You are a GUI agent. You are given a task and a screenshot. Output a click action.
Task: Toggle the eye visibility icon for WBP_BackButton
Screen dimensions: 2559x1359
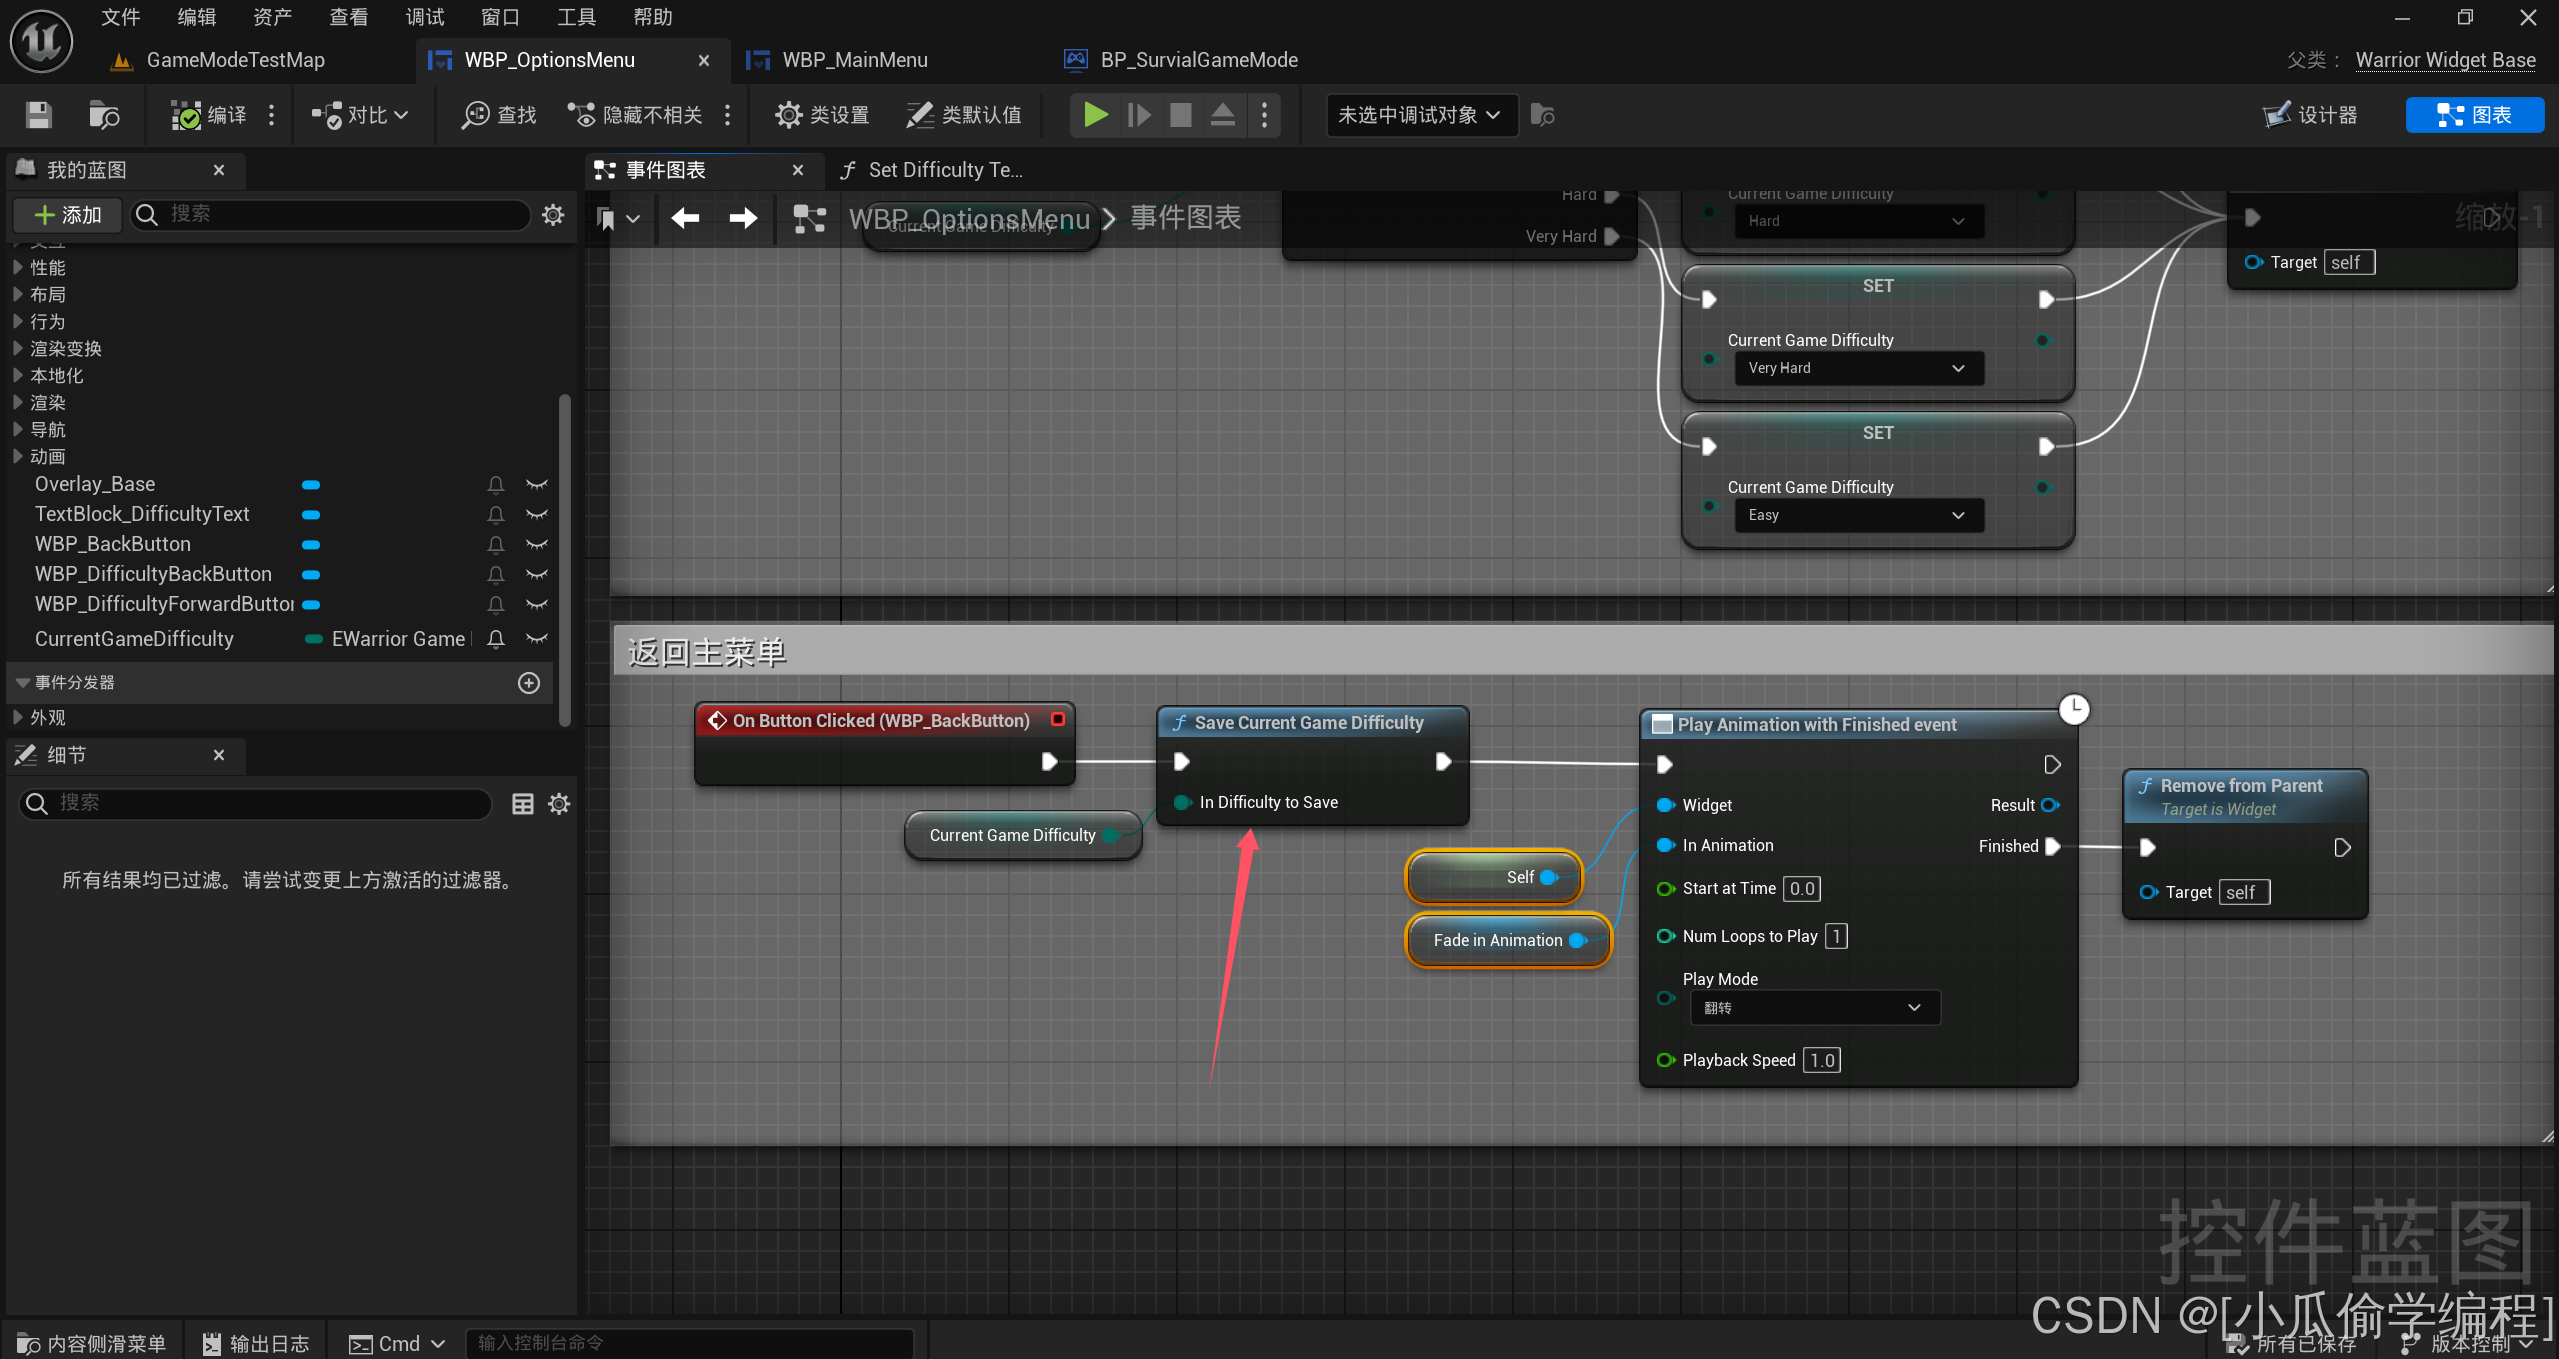click(x=537, y=545)
